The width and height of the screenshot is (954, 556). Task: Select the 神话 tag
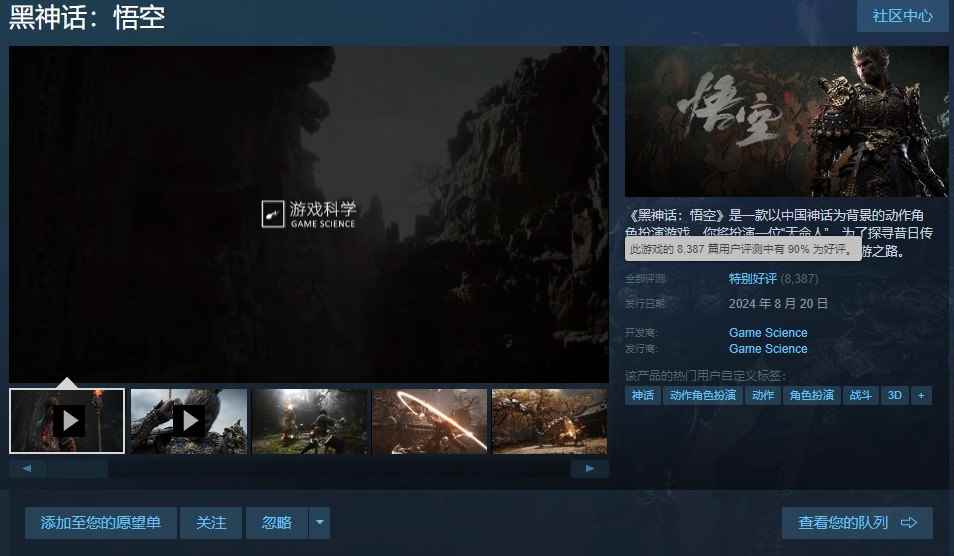point(643,395)
